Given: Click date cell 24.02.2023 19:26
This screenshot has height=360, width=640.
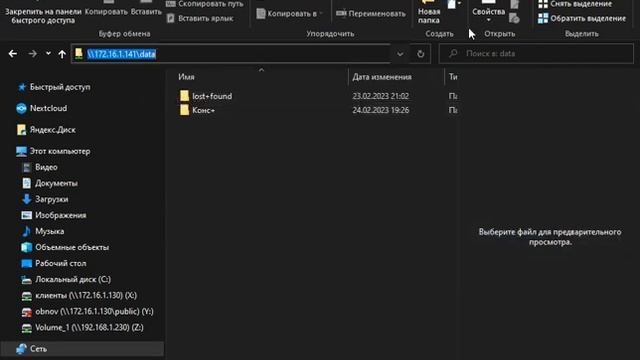Looking at the screenshot, I should pos(380,110).
